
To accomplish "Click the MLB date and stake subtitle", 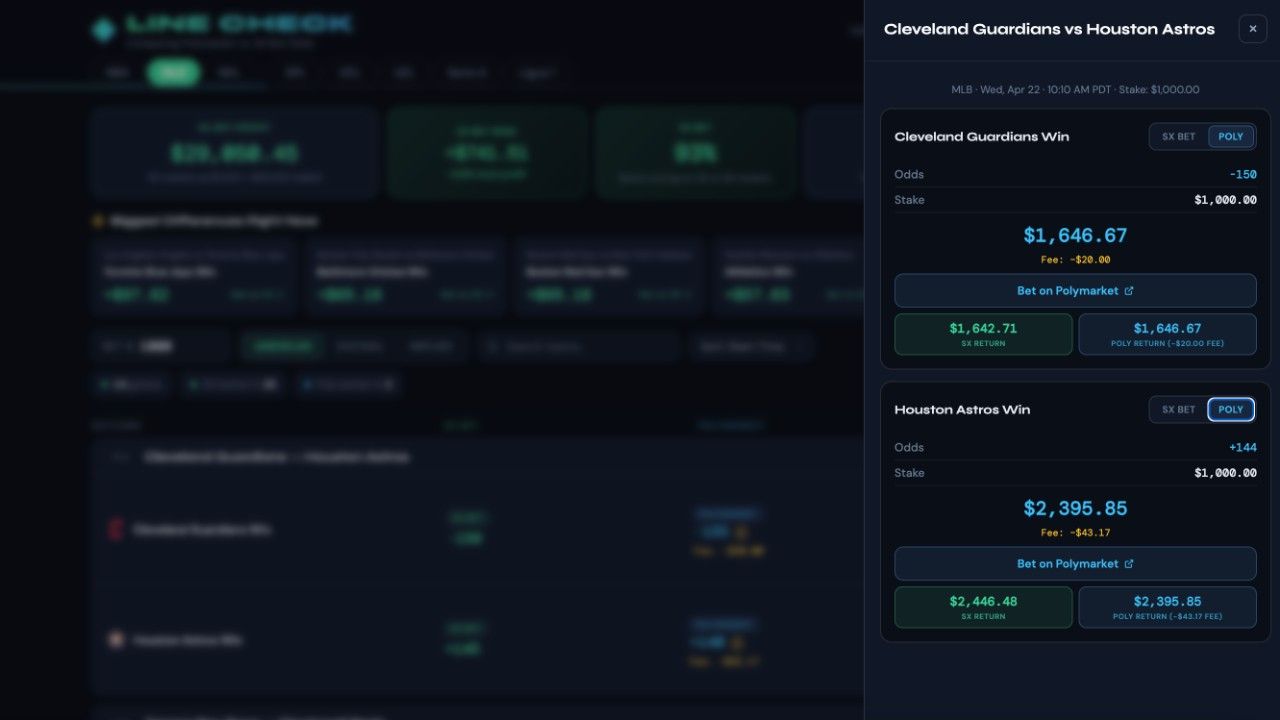I will (x=1075, y=90).
